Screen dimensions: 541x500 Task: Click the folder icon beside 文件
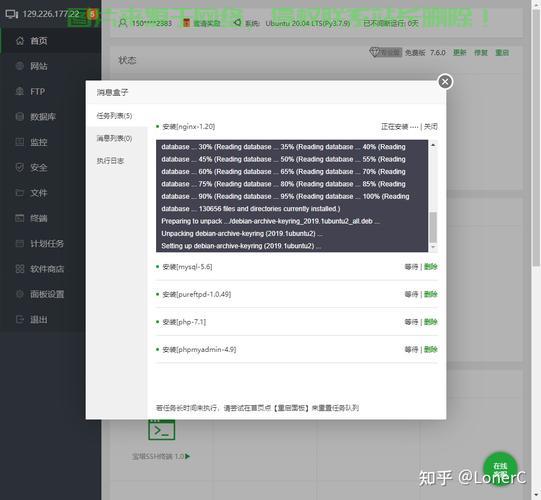(20, 193)
